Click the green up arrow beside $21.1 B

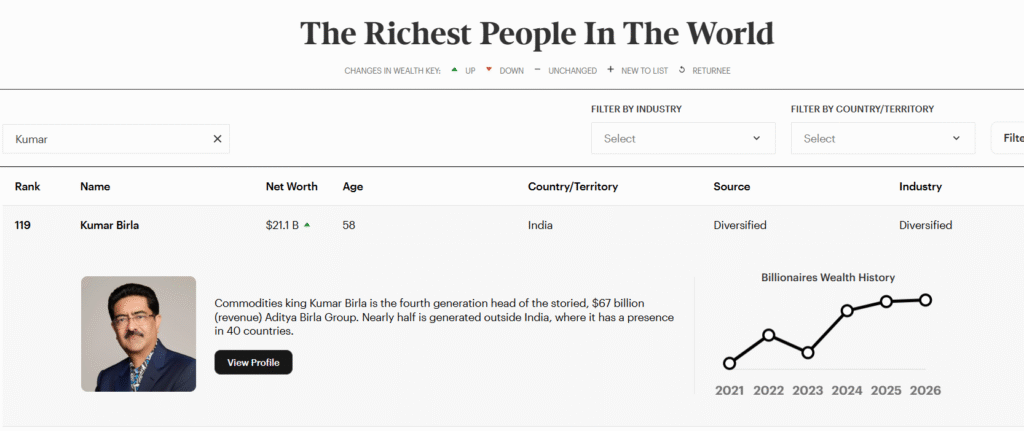pyautogui.click(x=307, y=225)
